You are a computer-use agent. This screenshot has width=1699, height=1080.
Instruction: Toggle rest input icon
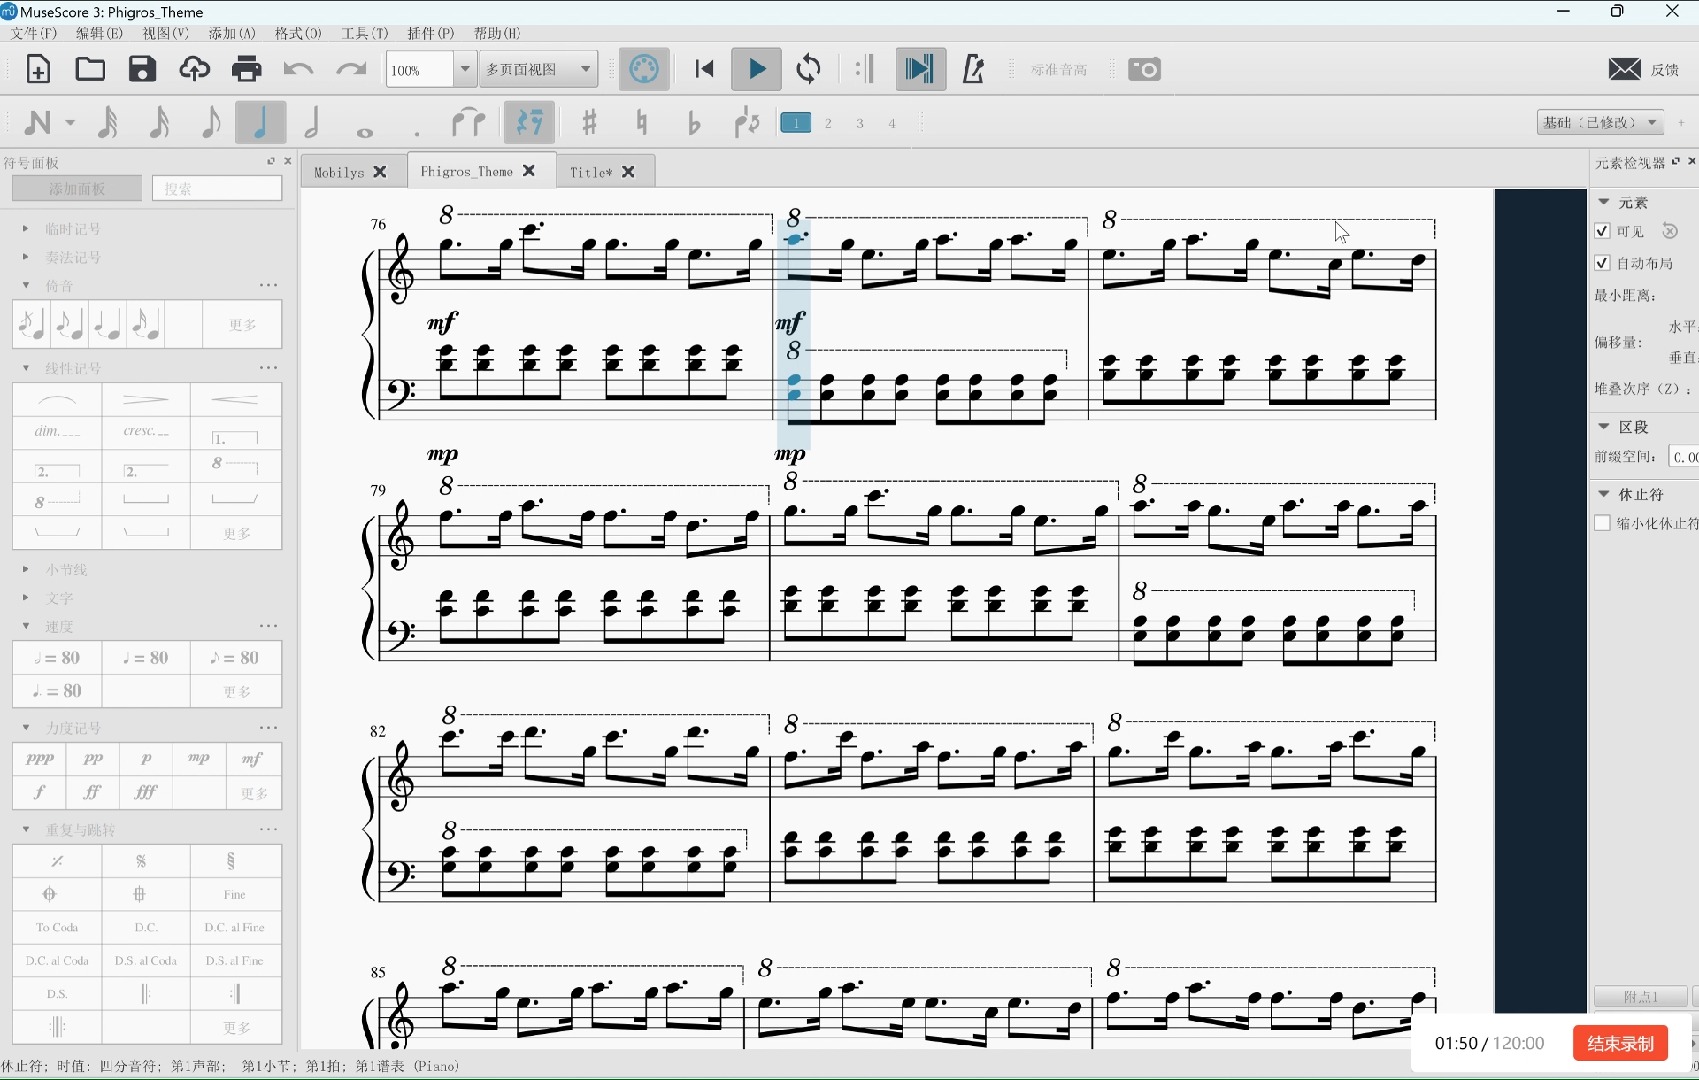coord(530,123)
